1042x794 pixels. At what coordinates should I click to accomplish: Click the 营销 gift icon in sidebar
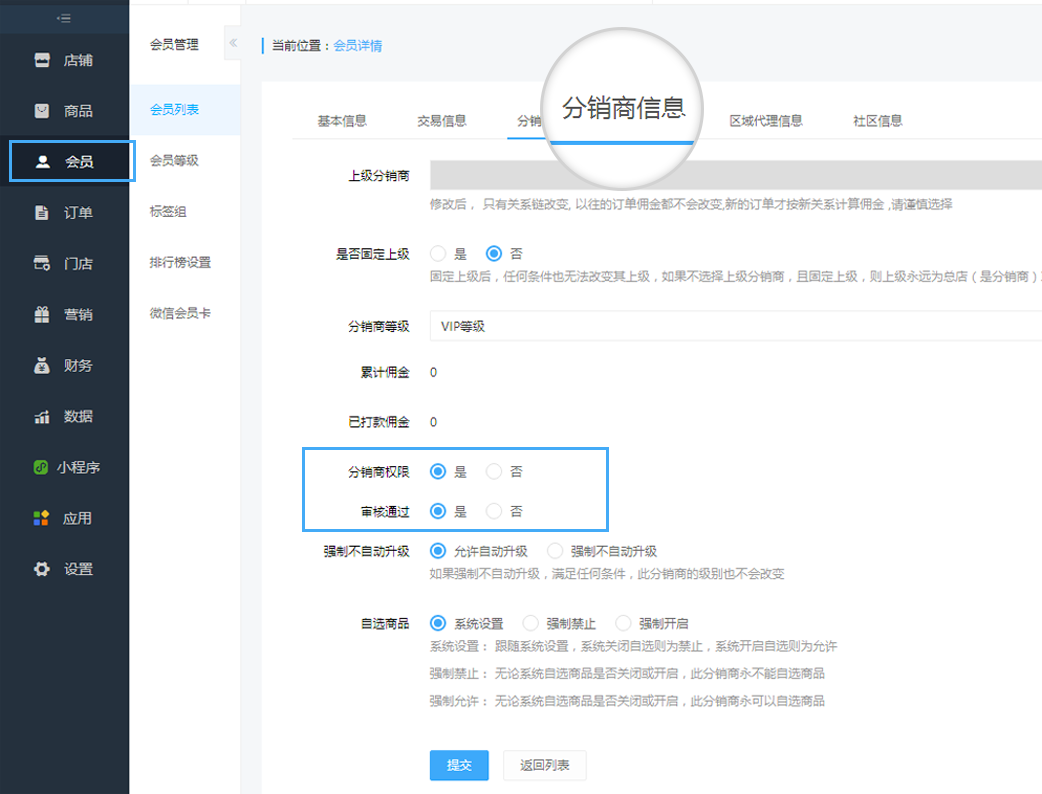(x=42, y=314)
